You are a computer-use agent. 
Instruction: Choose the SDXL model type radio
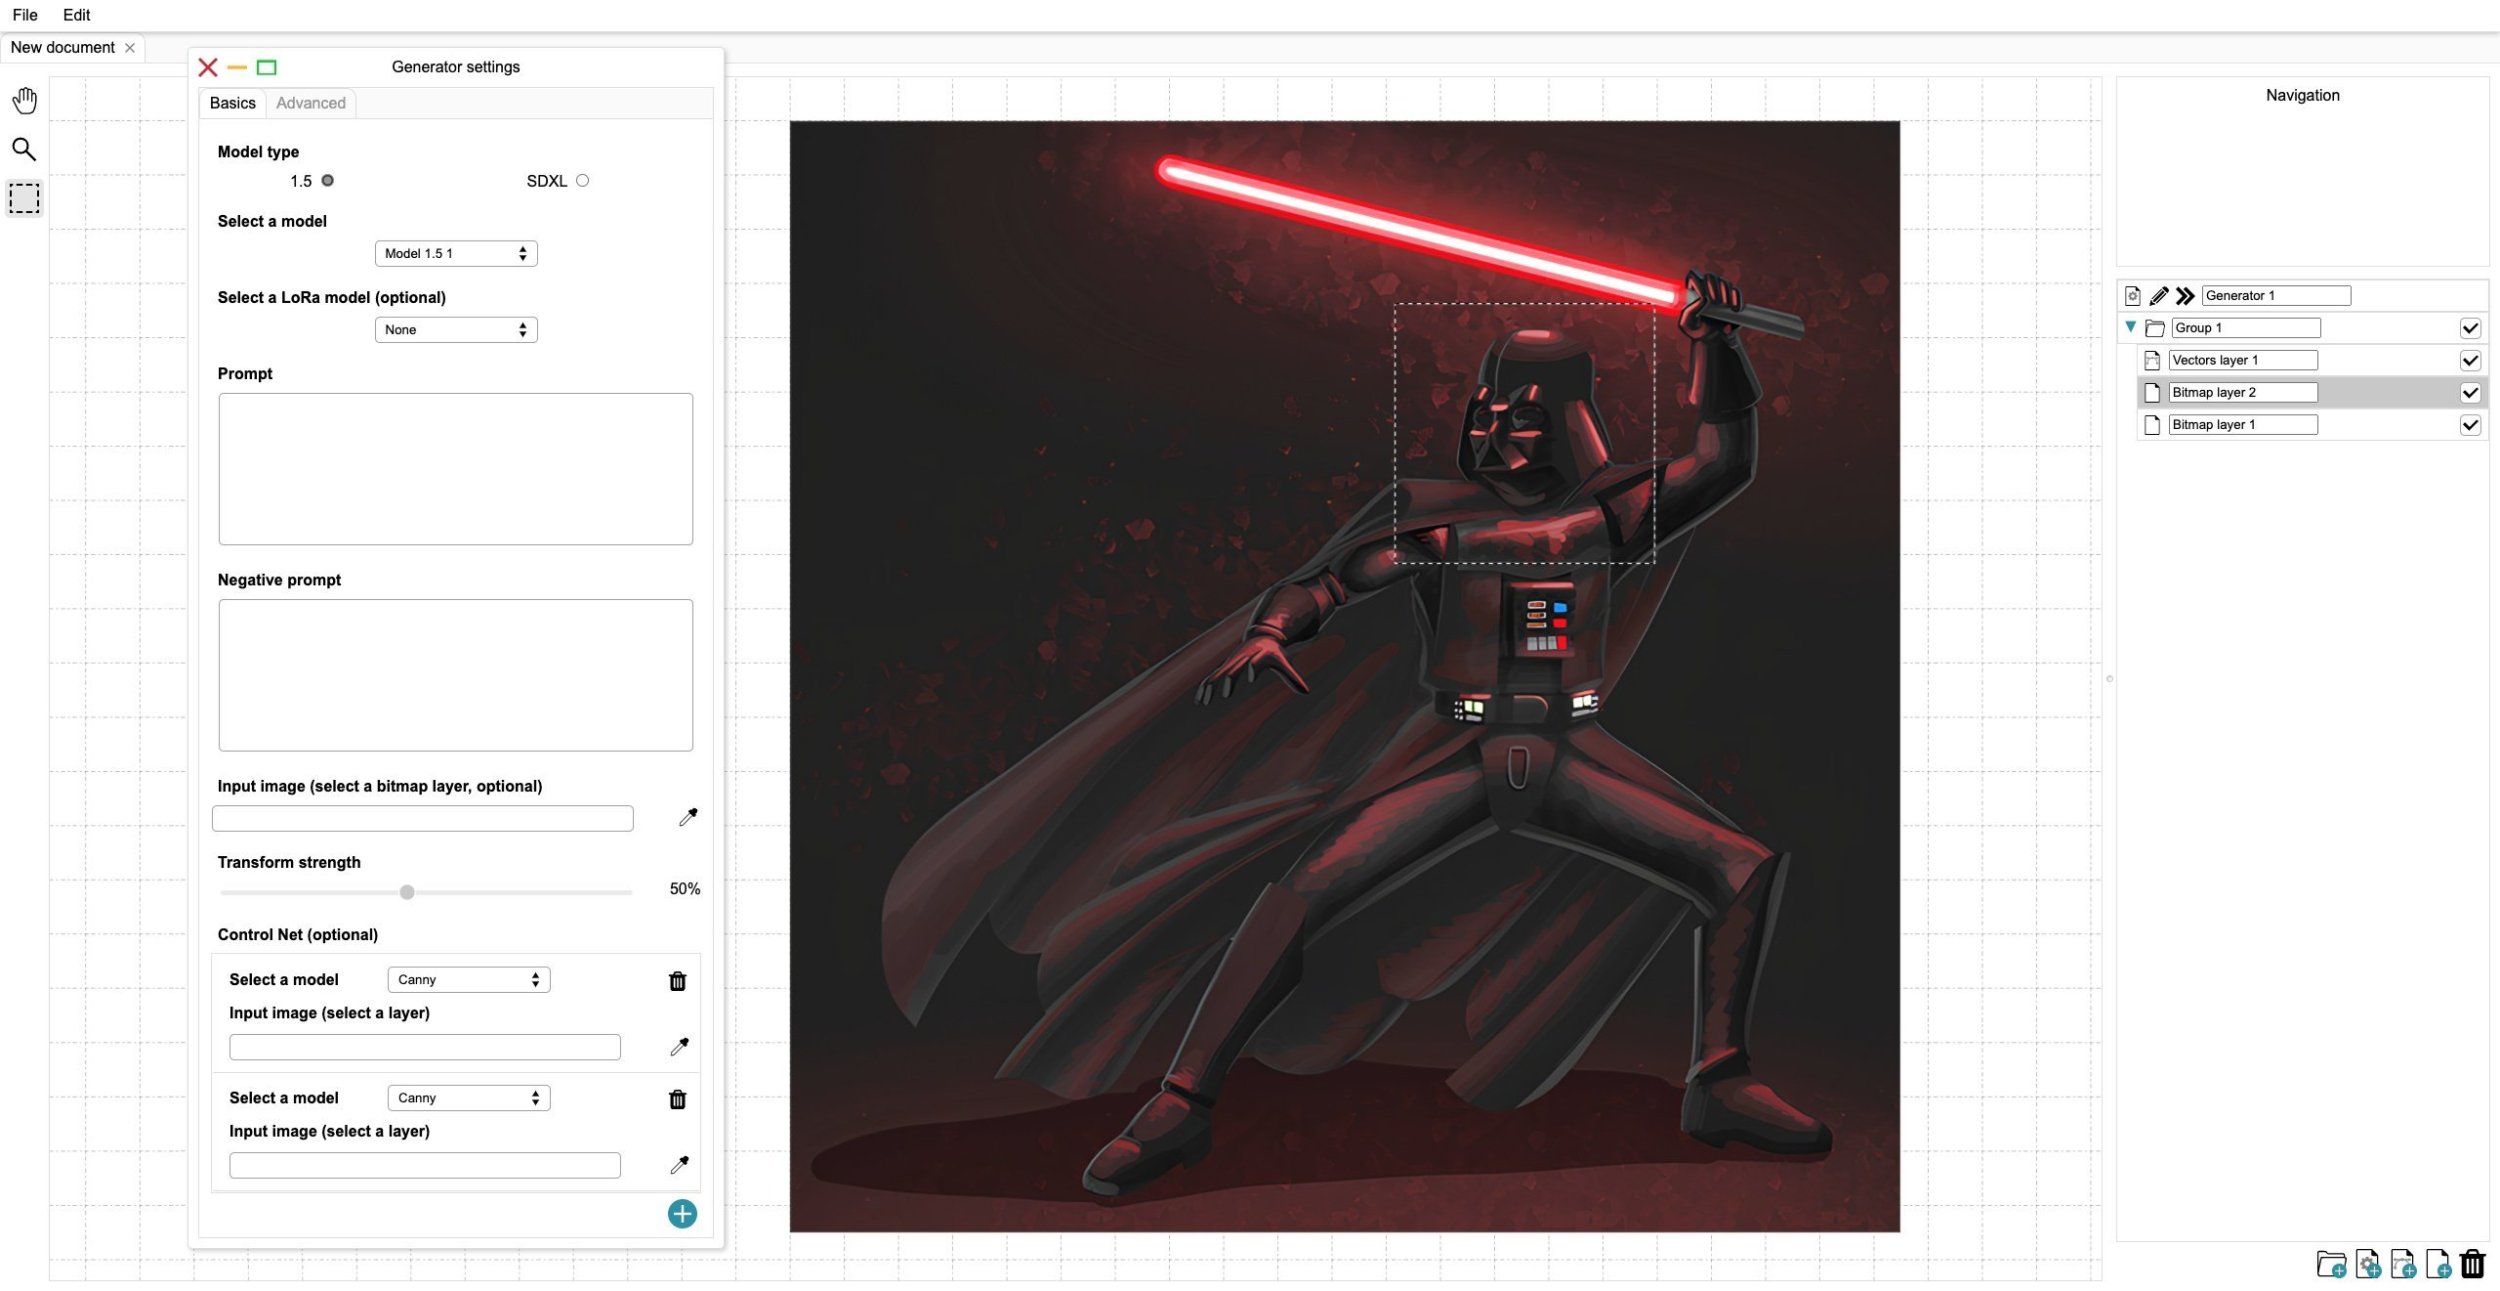pyautogui.click(x=582, y=181)
